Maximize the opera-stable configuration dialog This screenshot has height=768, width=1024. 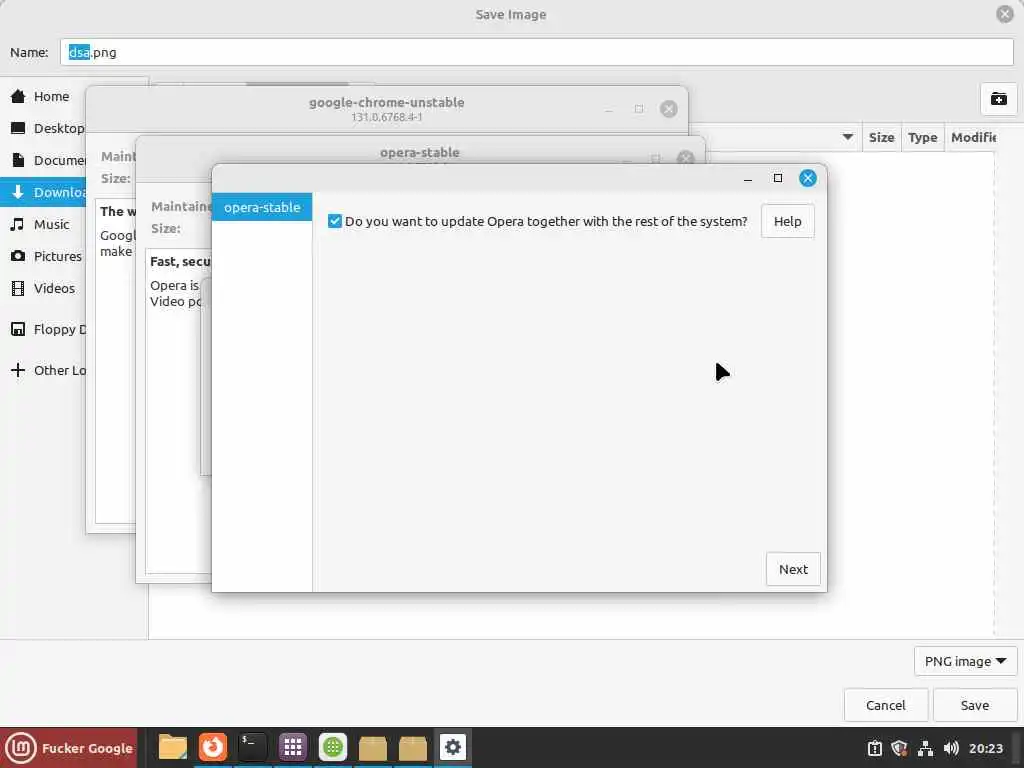pos(777,178)
